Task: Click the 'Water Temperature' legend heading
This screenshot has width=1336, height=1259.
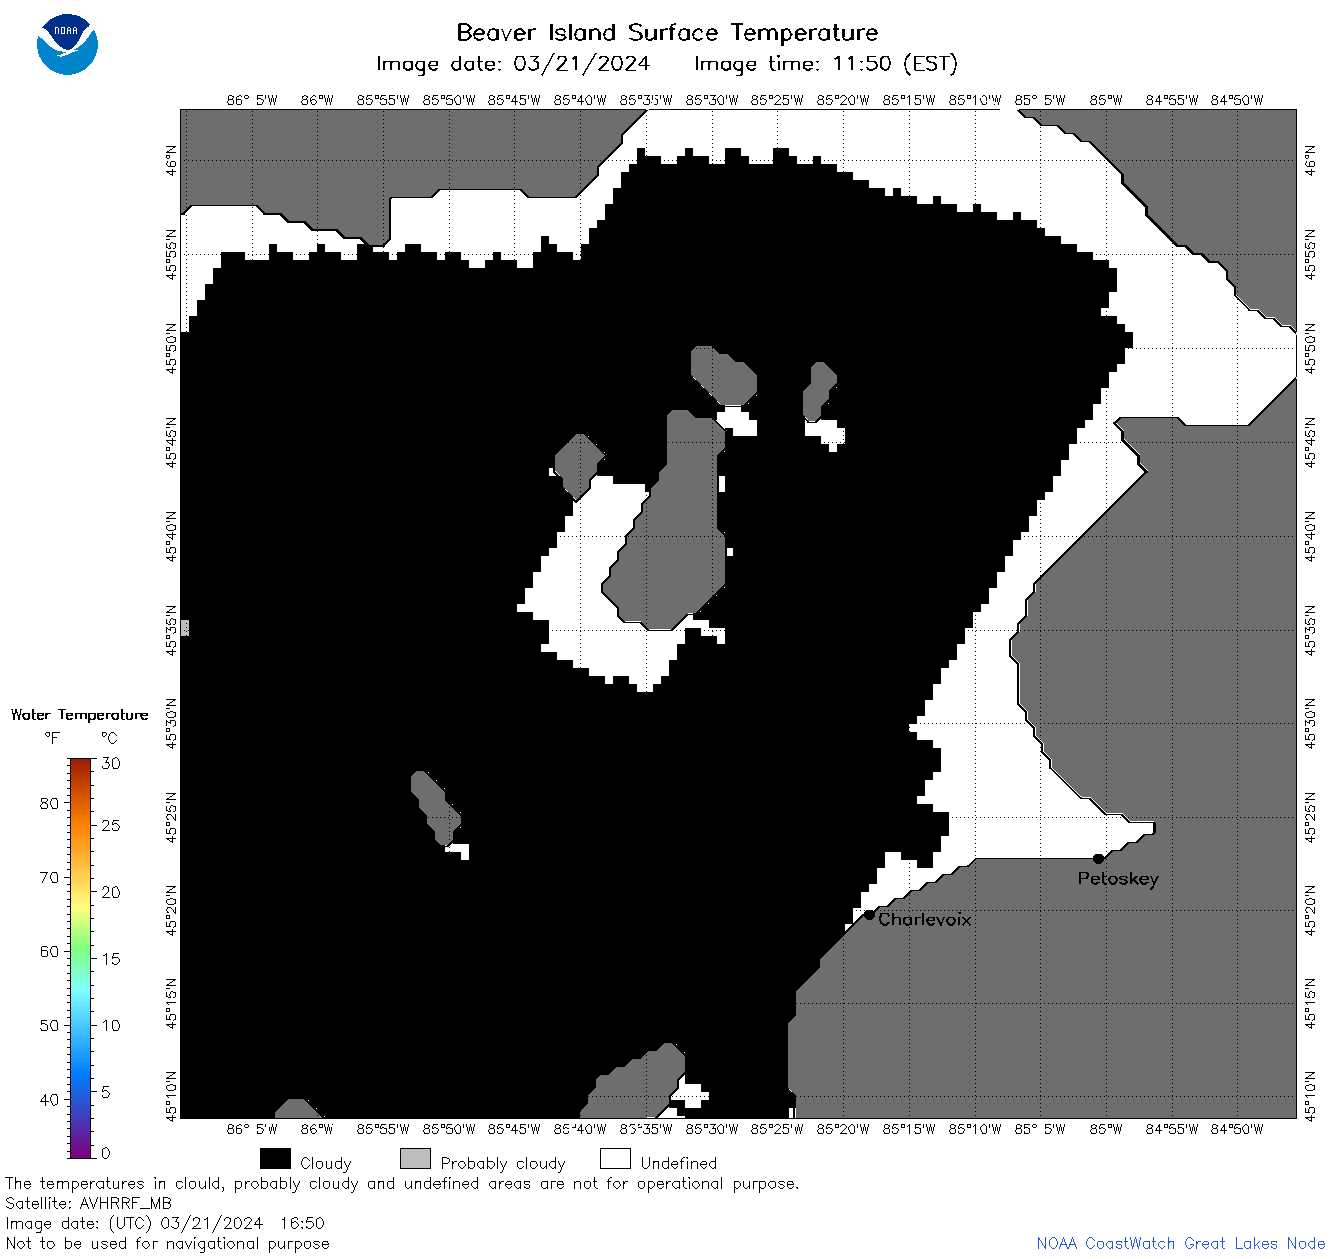Action: click(x=79, y=714)
